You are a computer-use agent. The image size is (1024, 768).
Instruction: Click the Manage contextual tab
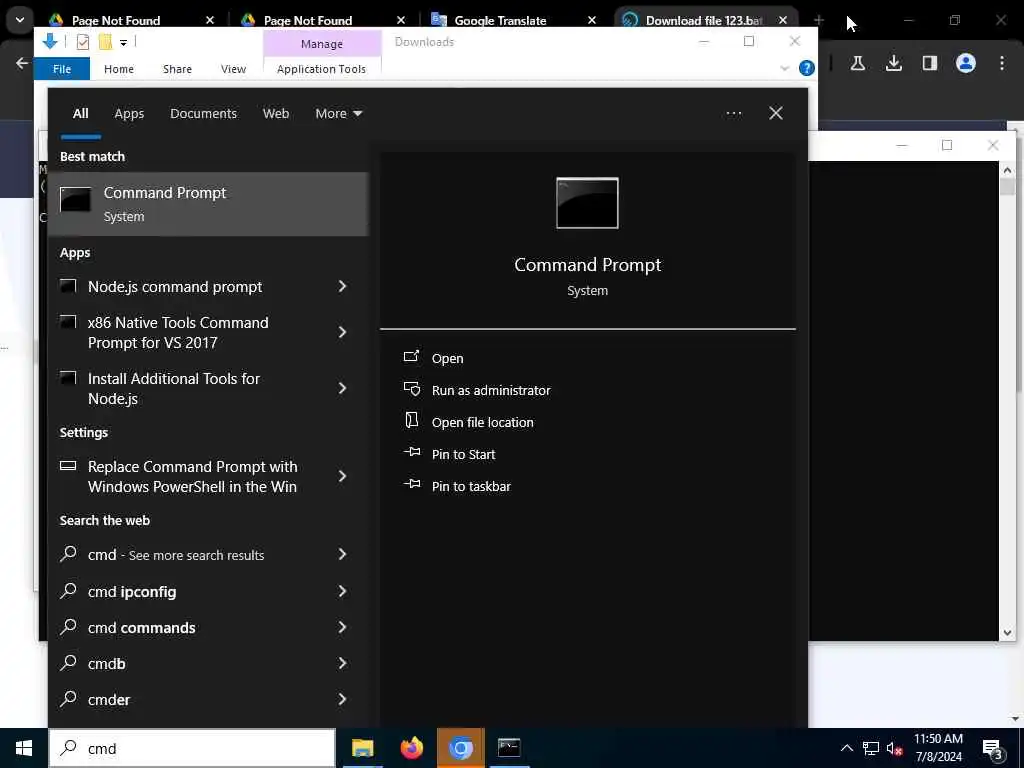point(322,44)
